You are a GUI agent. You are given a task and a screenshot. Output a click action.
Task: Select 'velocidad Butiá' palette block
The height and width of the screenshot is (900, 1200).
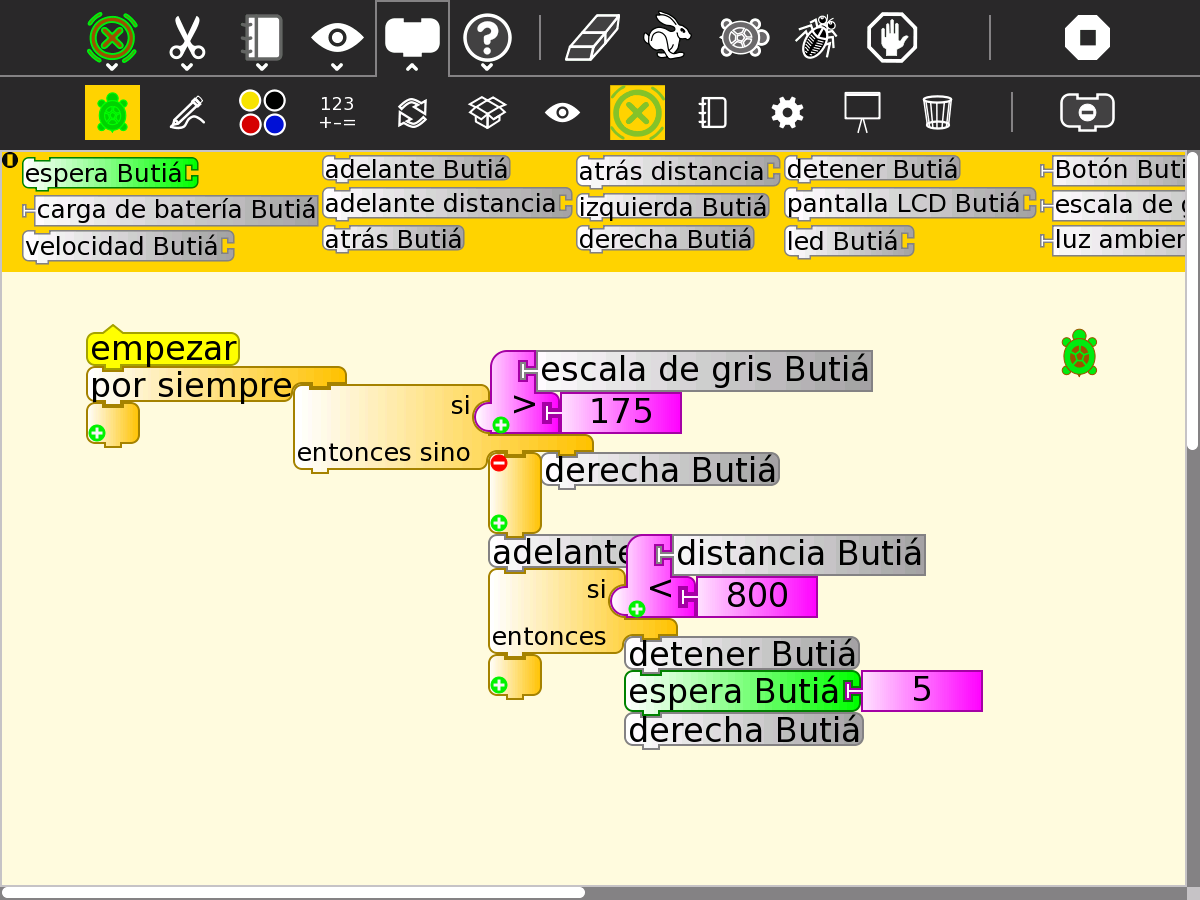tap(127, 246)
